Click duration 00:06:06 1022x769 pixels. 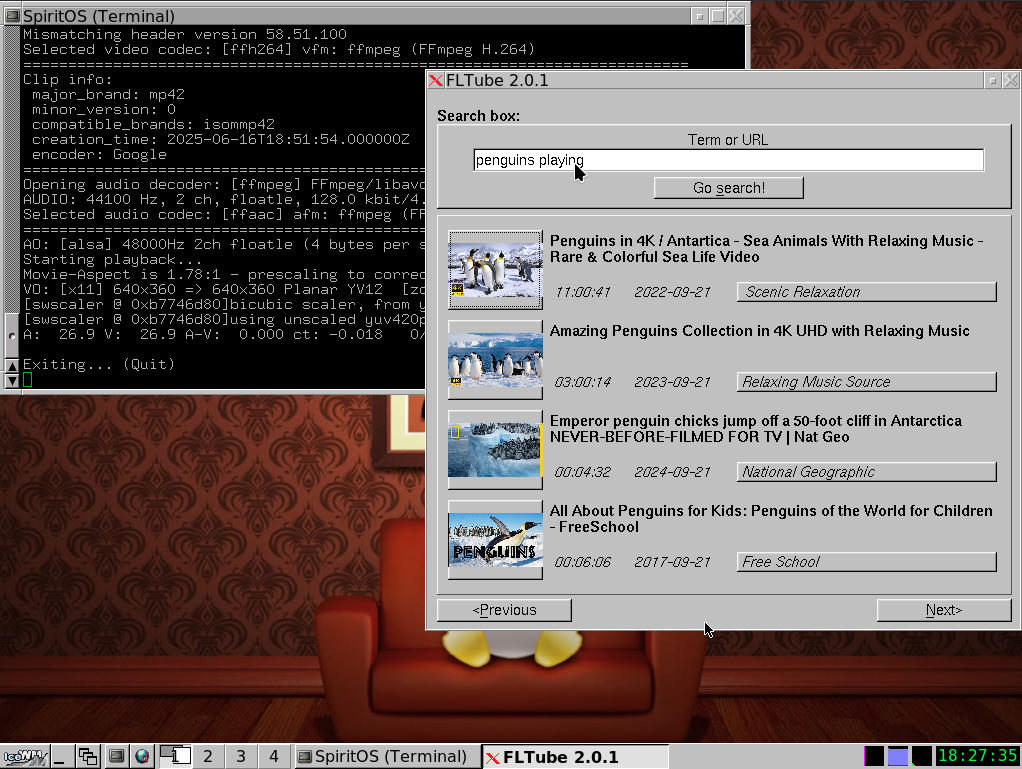[x=583, y=562]
